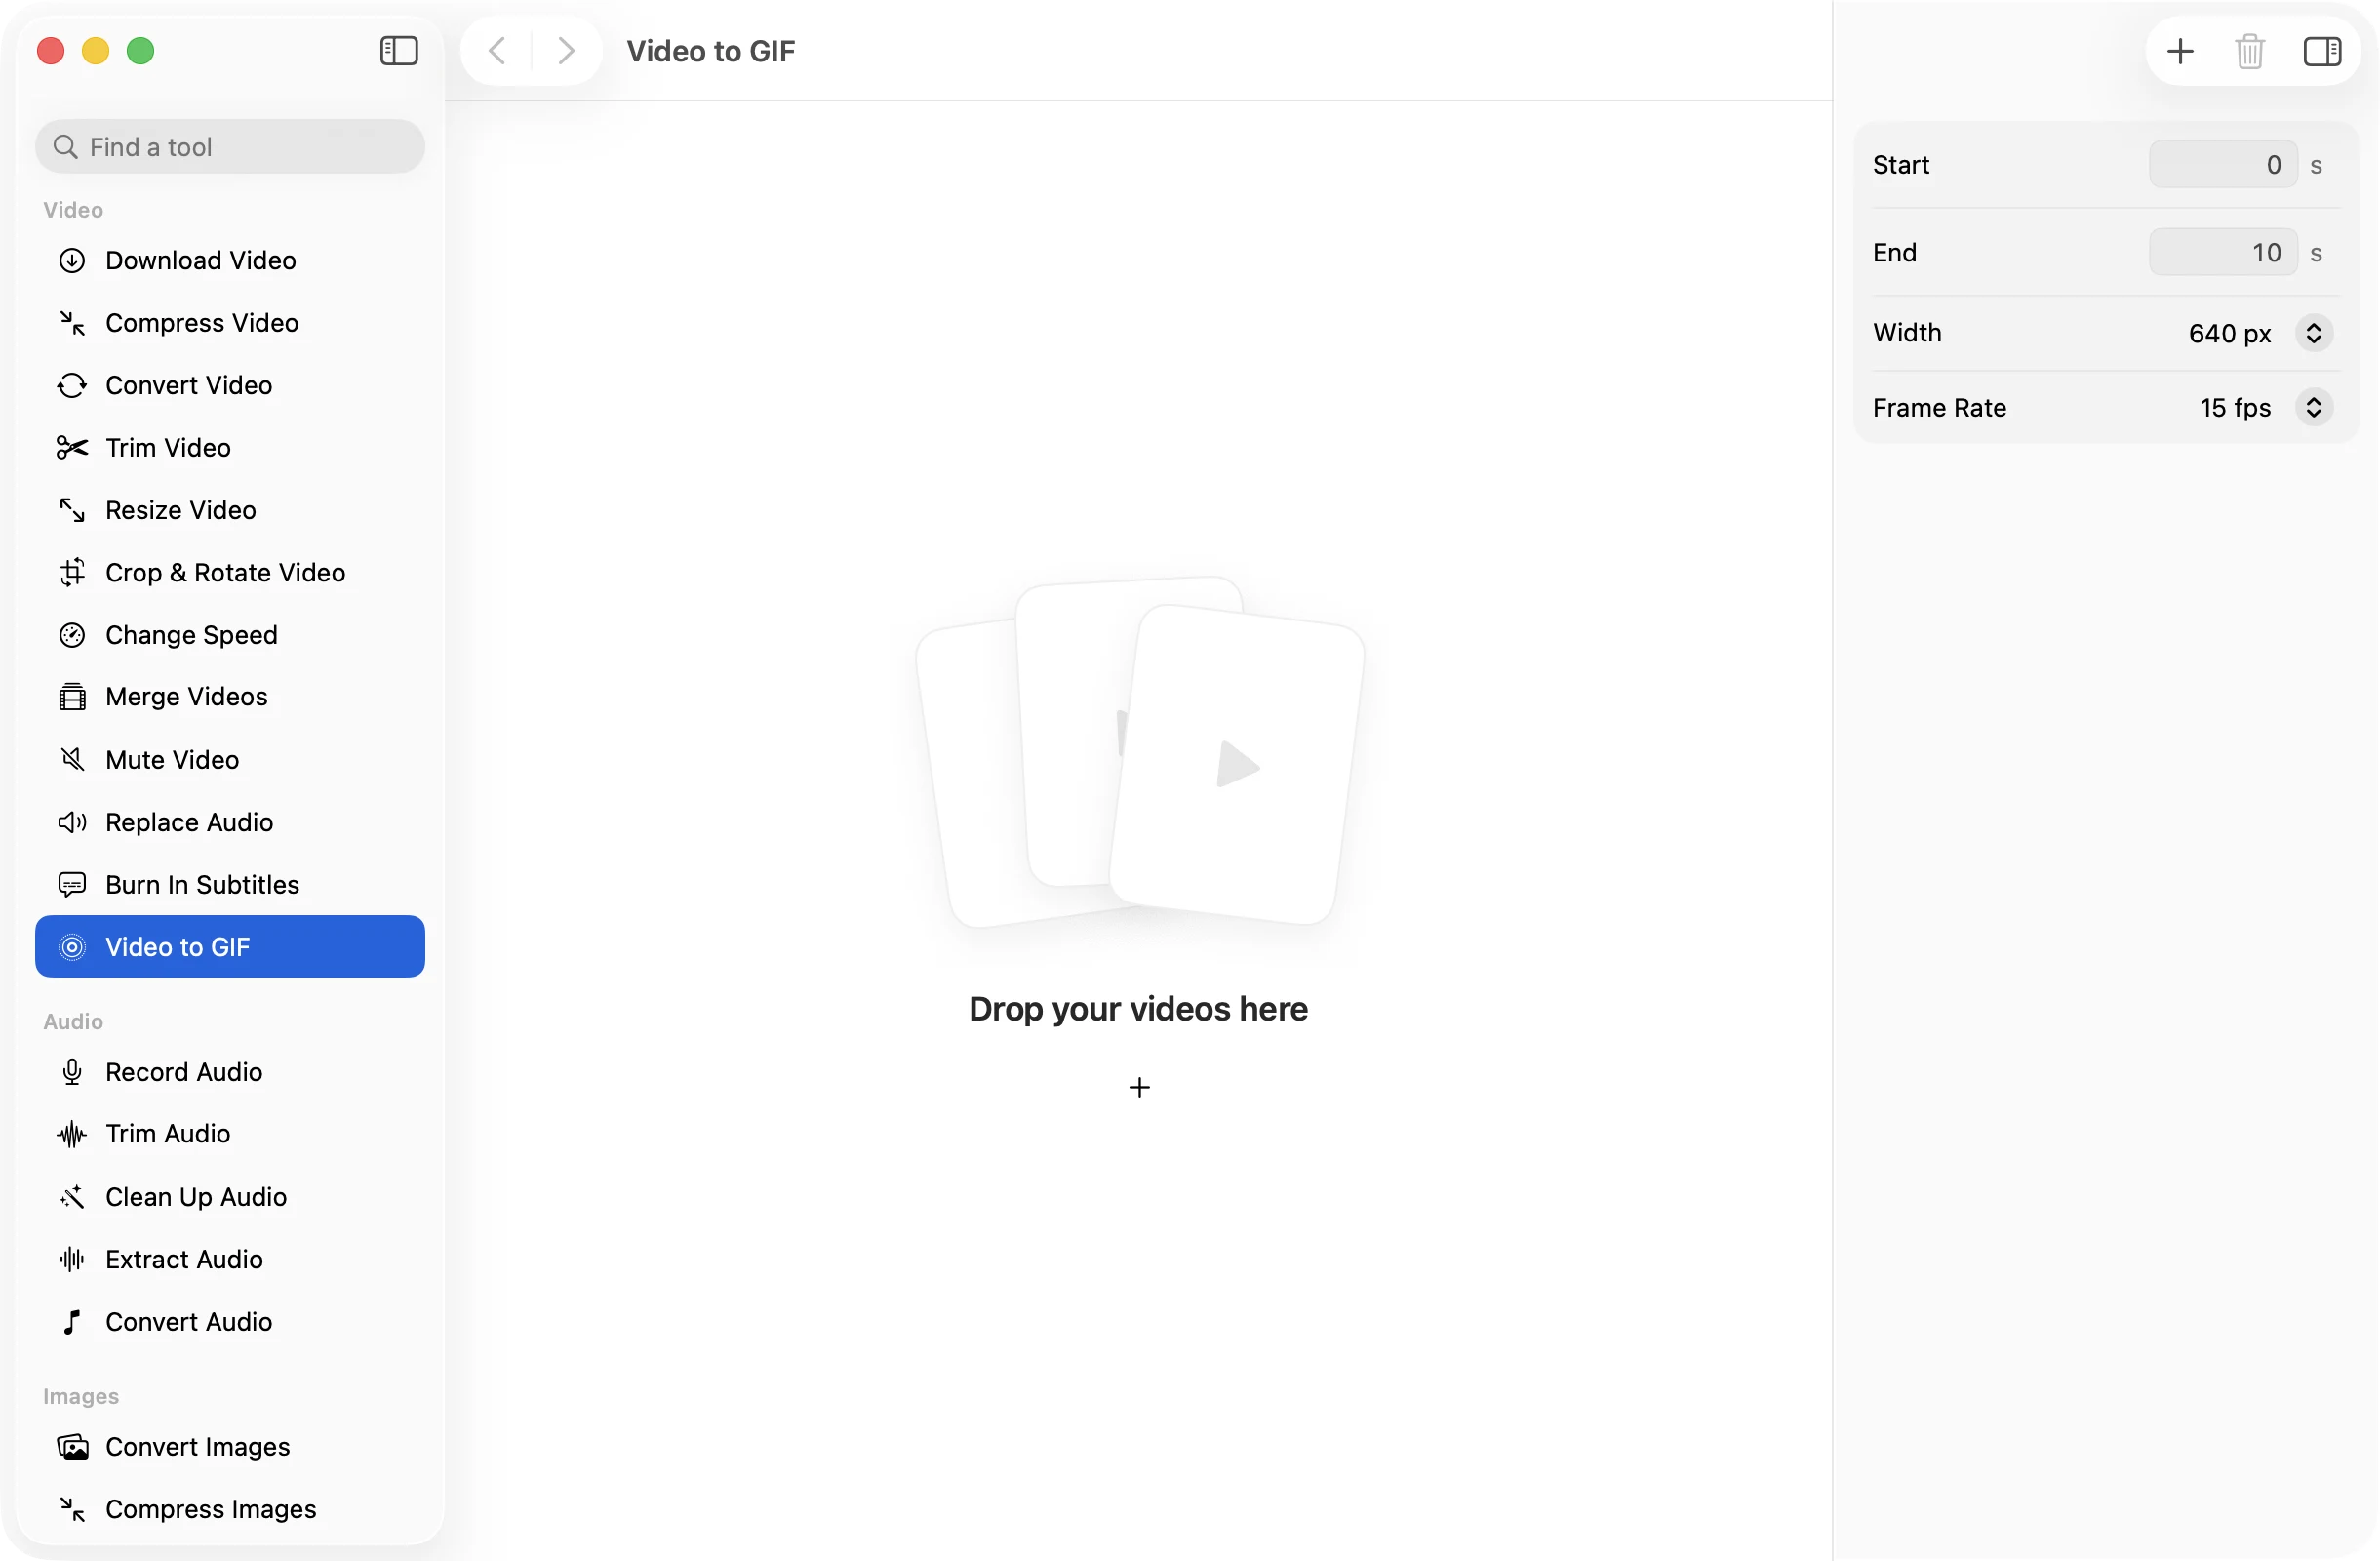Open Replace Audio tool
The image size is (2380, 1561).
pos(230,822)
